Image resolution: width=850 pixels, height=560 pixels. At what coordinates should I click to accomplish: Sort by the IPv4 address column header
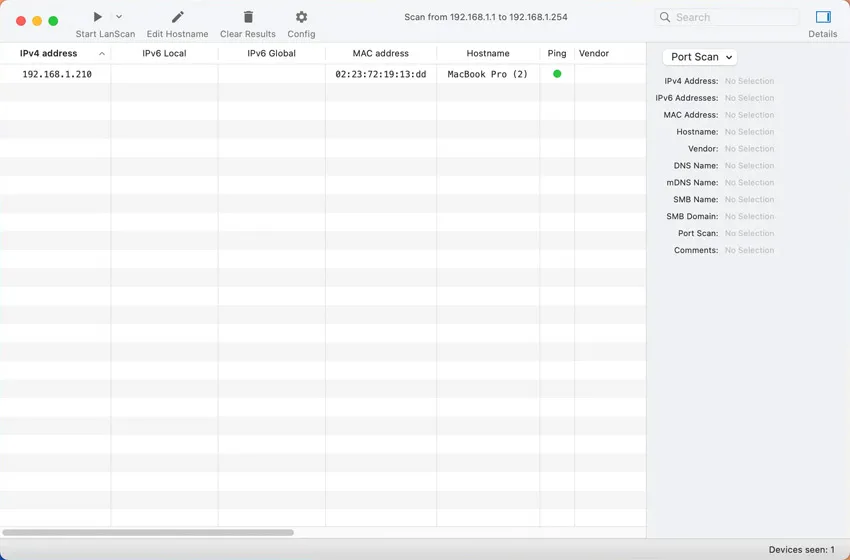(x=49, y=53)
